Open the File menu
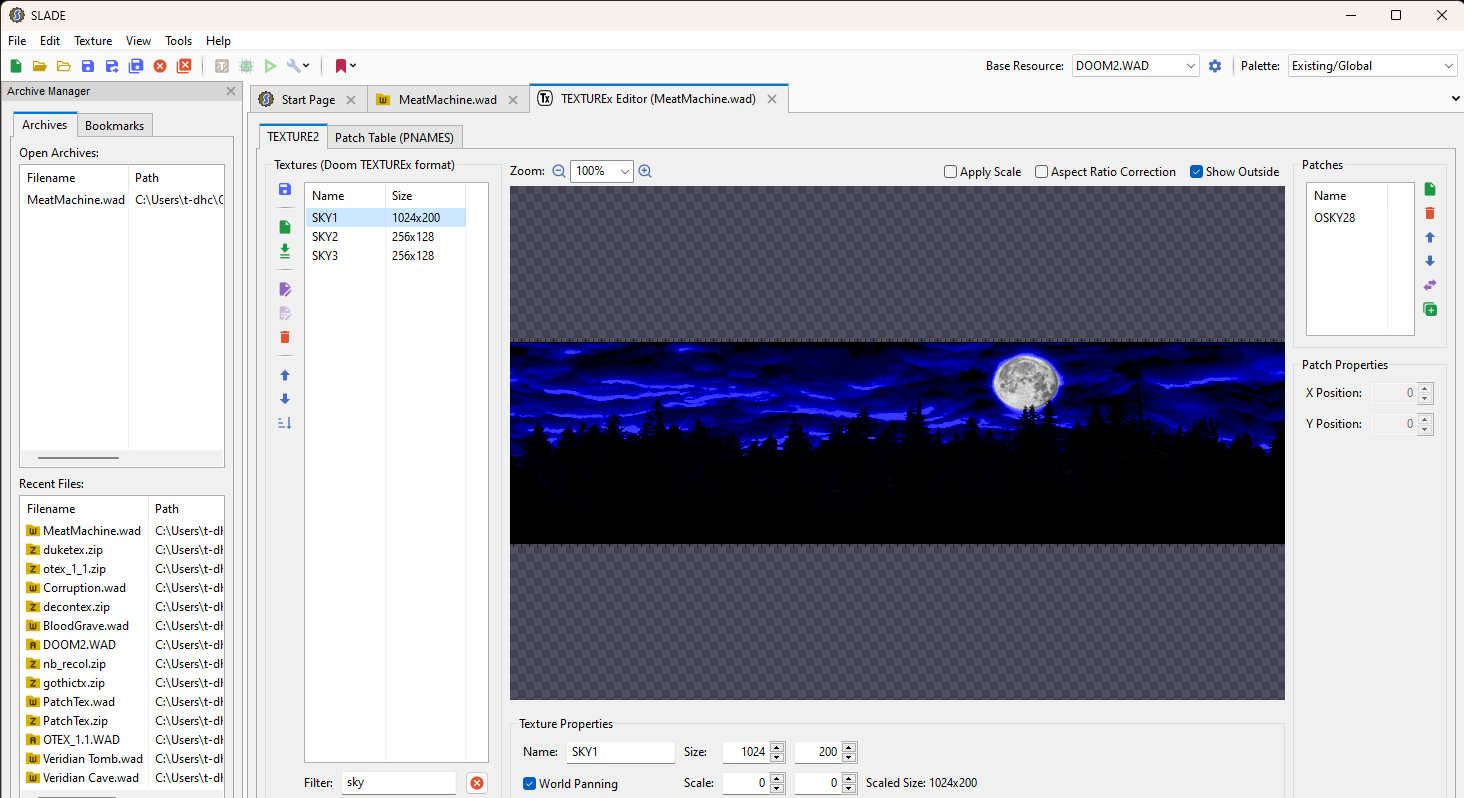Image resolution: width=1464 pixels, height=798 pixels. pos(17,41)
